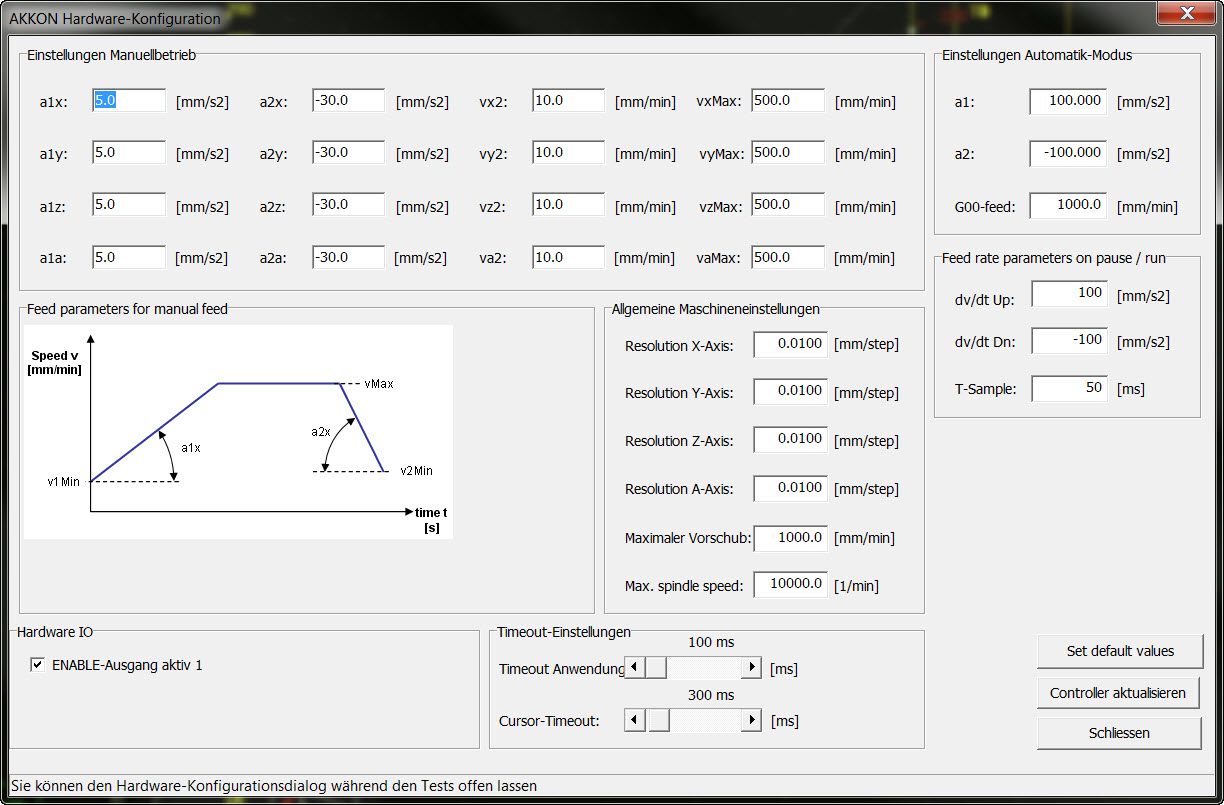Close the AKKON Hardware-Konfiguration window
Screen dimensions: 1224x805
(1186, 13)
